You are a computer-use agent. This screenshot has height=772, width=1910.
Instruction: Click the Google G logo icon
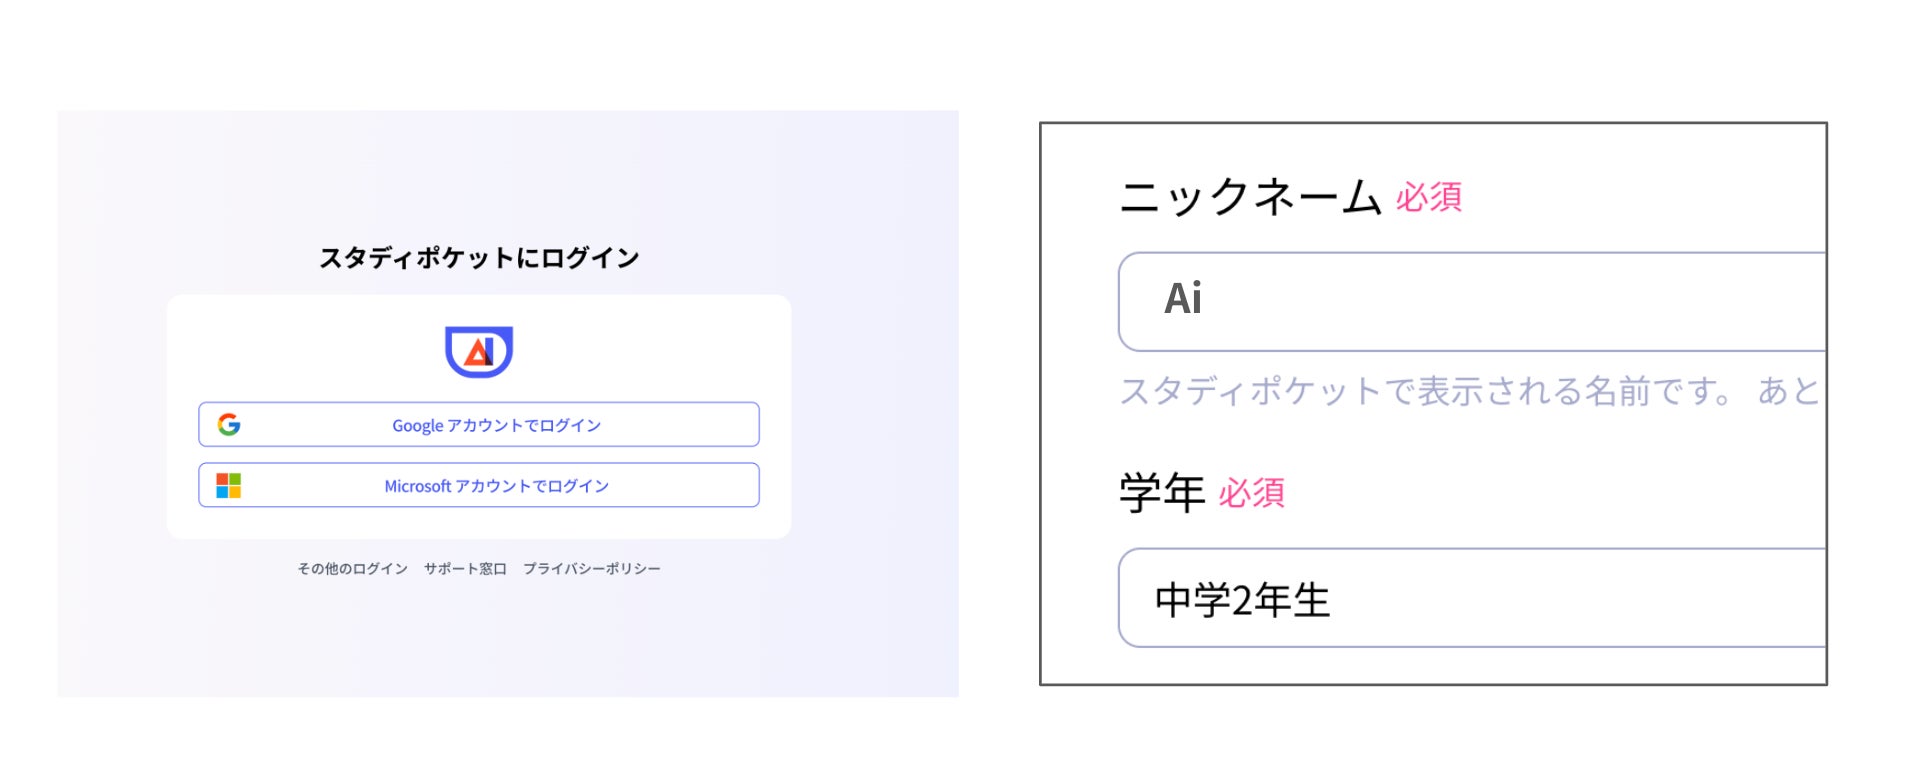(229, 425)
